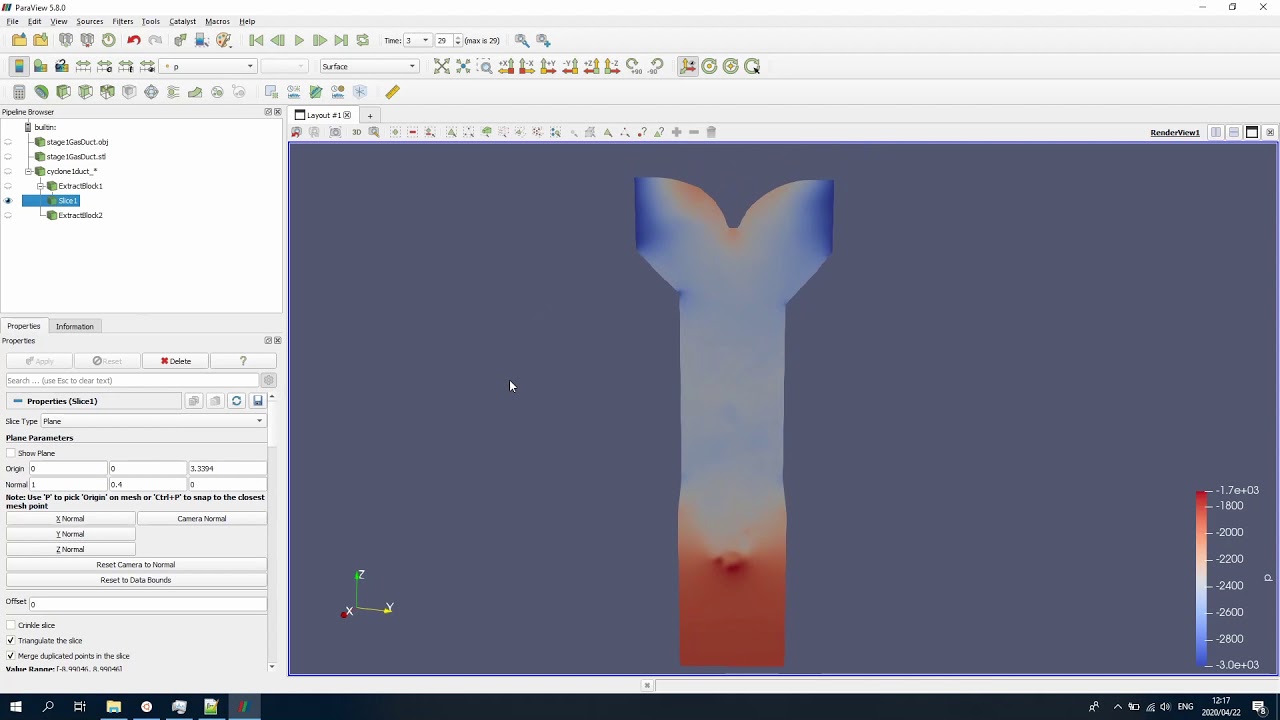Open coloring array 'p' dropdown
The image size is (1280, 720).
click(x=208, y=66)
